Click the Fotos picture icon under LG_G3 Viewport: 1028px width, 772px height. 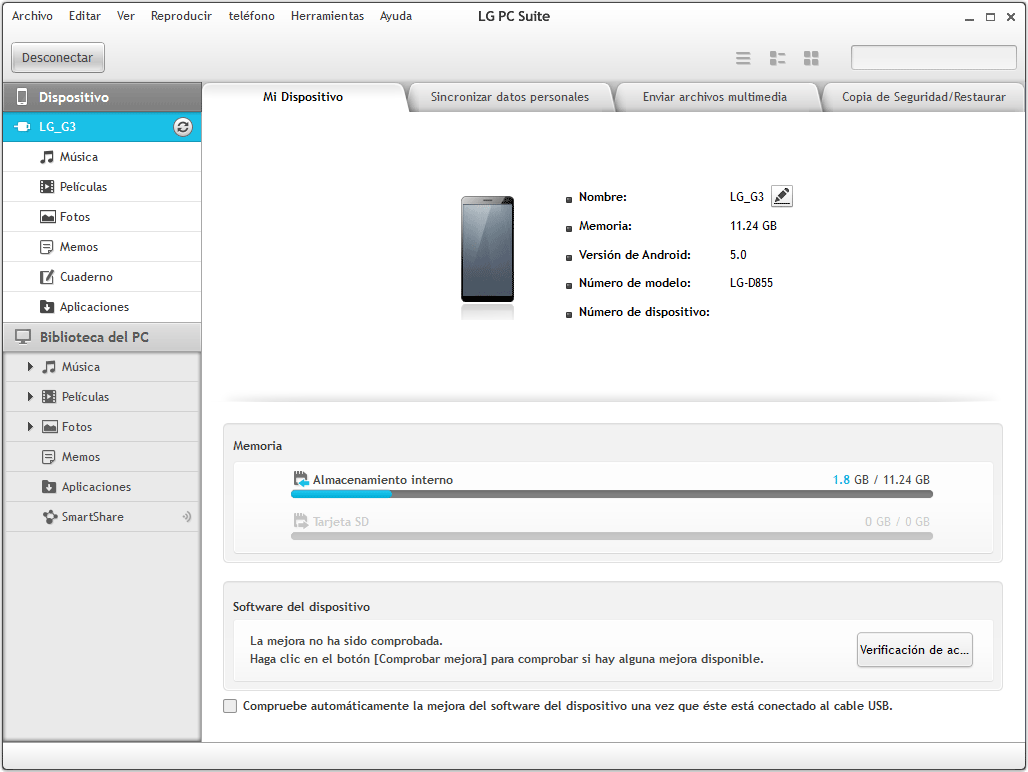pos(47,217)
